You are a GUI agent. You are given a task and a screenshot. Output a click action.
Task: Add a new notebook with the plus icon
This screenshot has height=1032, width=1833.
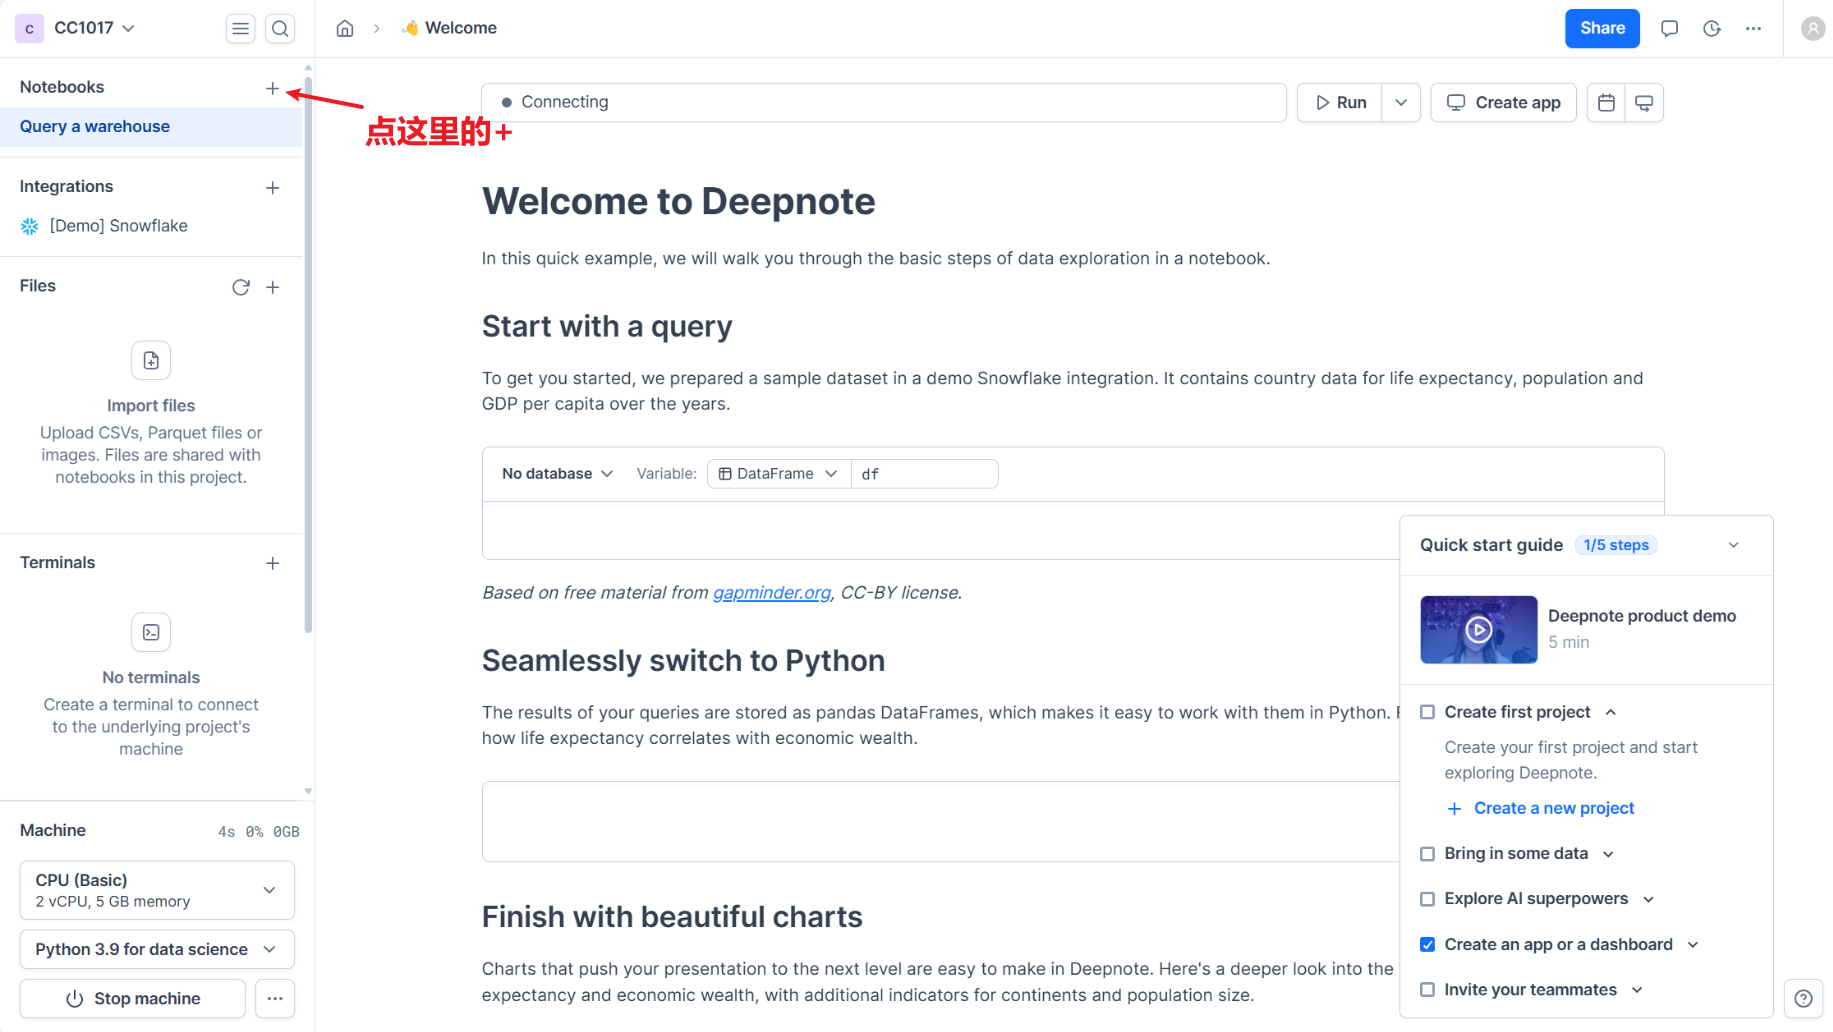272,88
